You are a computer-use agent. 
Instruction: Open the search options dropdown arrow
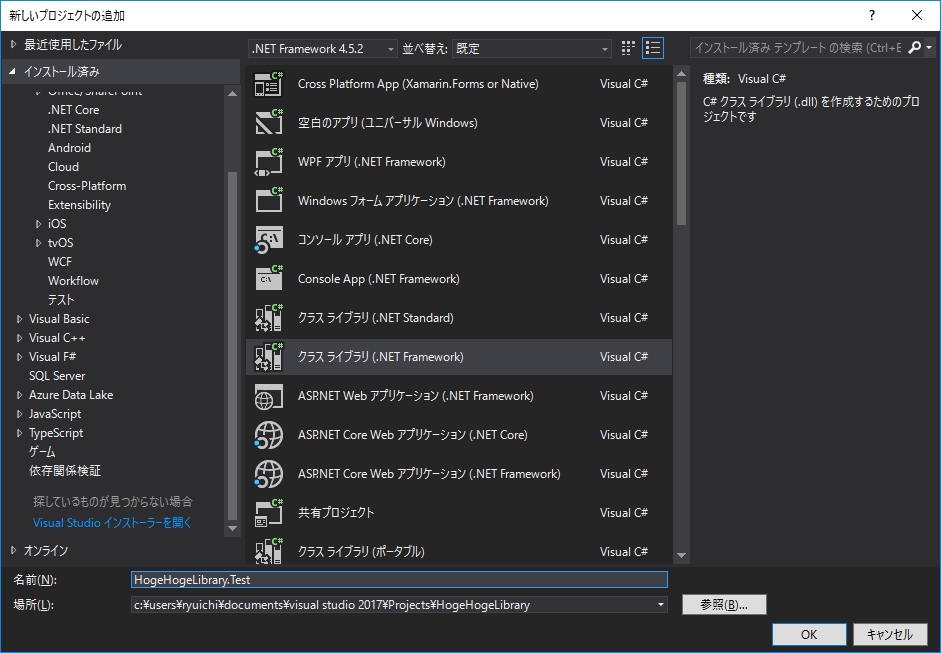point(929,47)
